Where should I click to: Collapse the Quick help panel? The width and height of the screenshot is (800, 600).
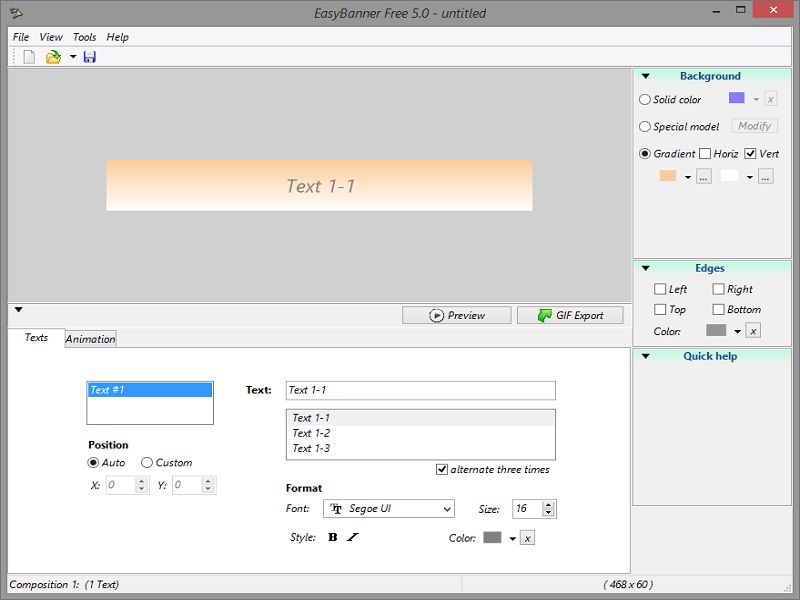point(645,356)
